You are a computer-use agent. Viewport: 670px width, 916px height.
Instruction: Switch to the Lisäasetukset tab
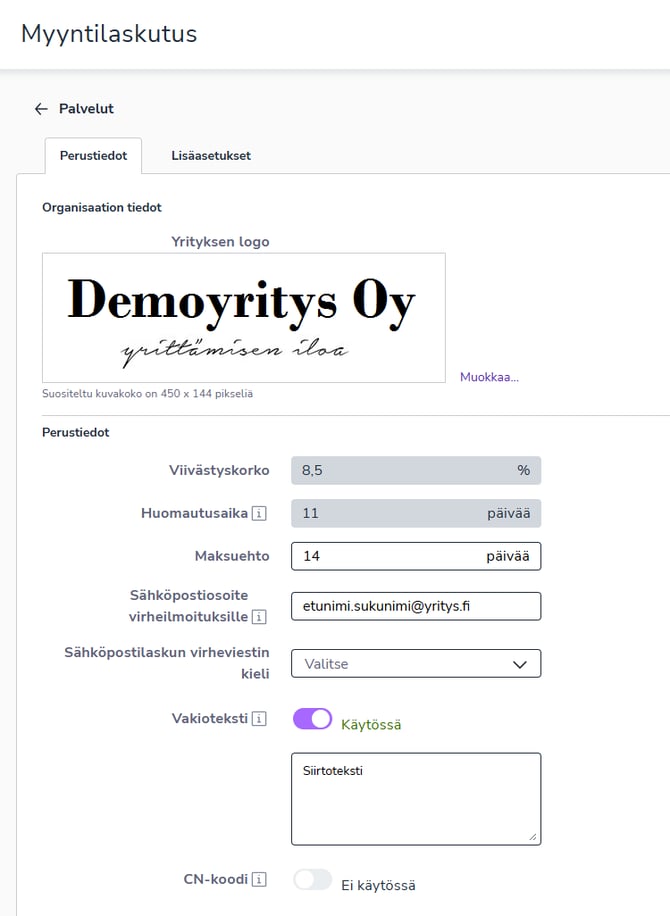click(210, 156)
